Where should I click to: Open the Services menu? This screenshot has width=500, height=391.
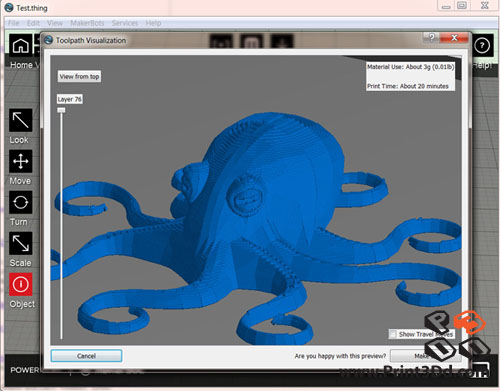[x=125, y=23]
